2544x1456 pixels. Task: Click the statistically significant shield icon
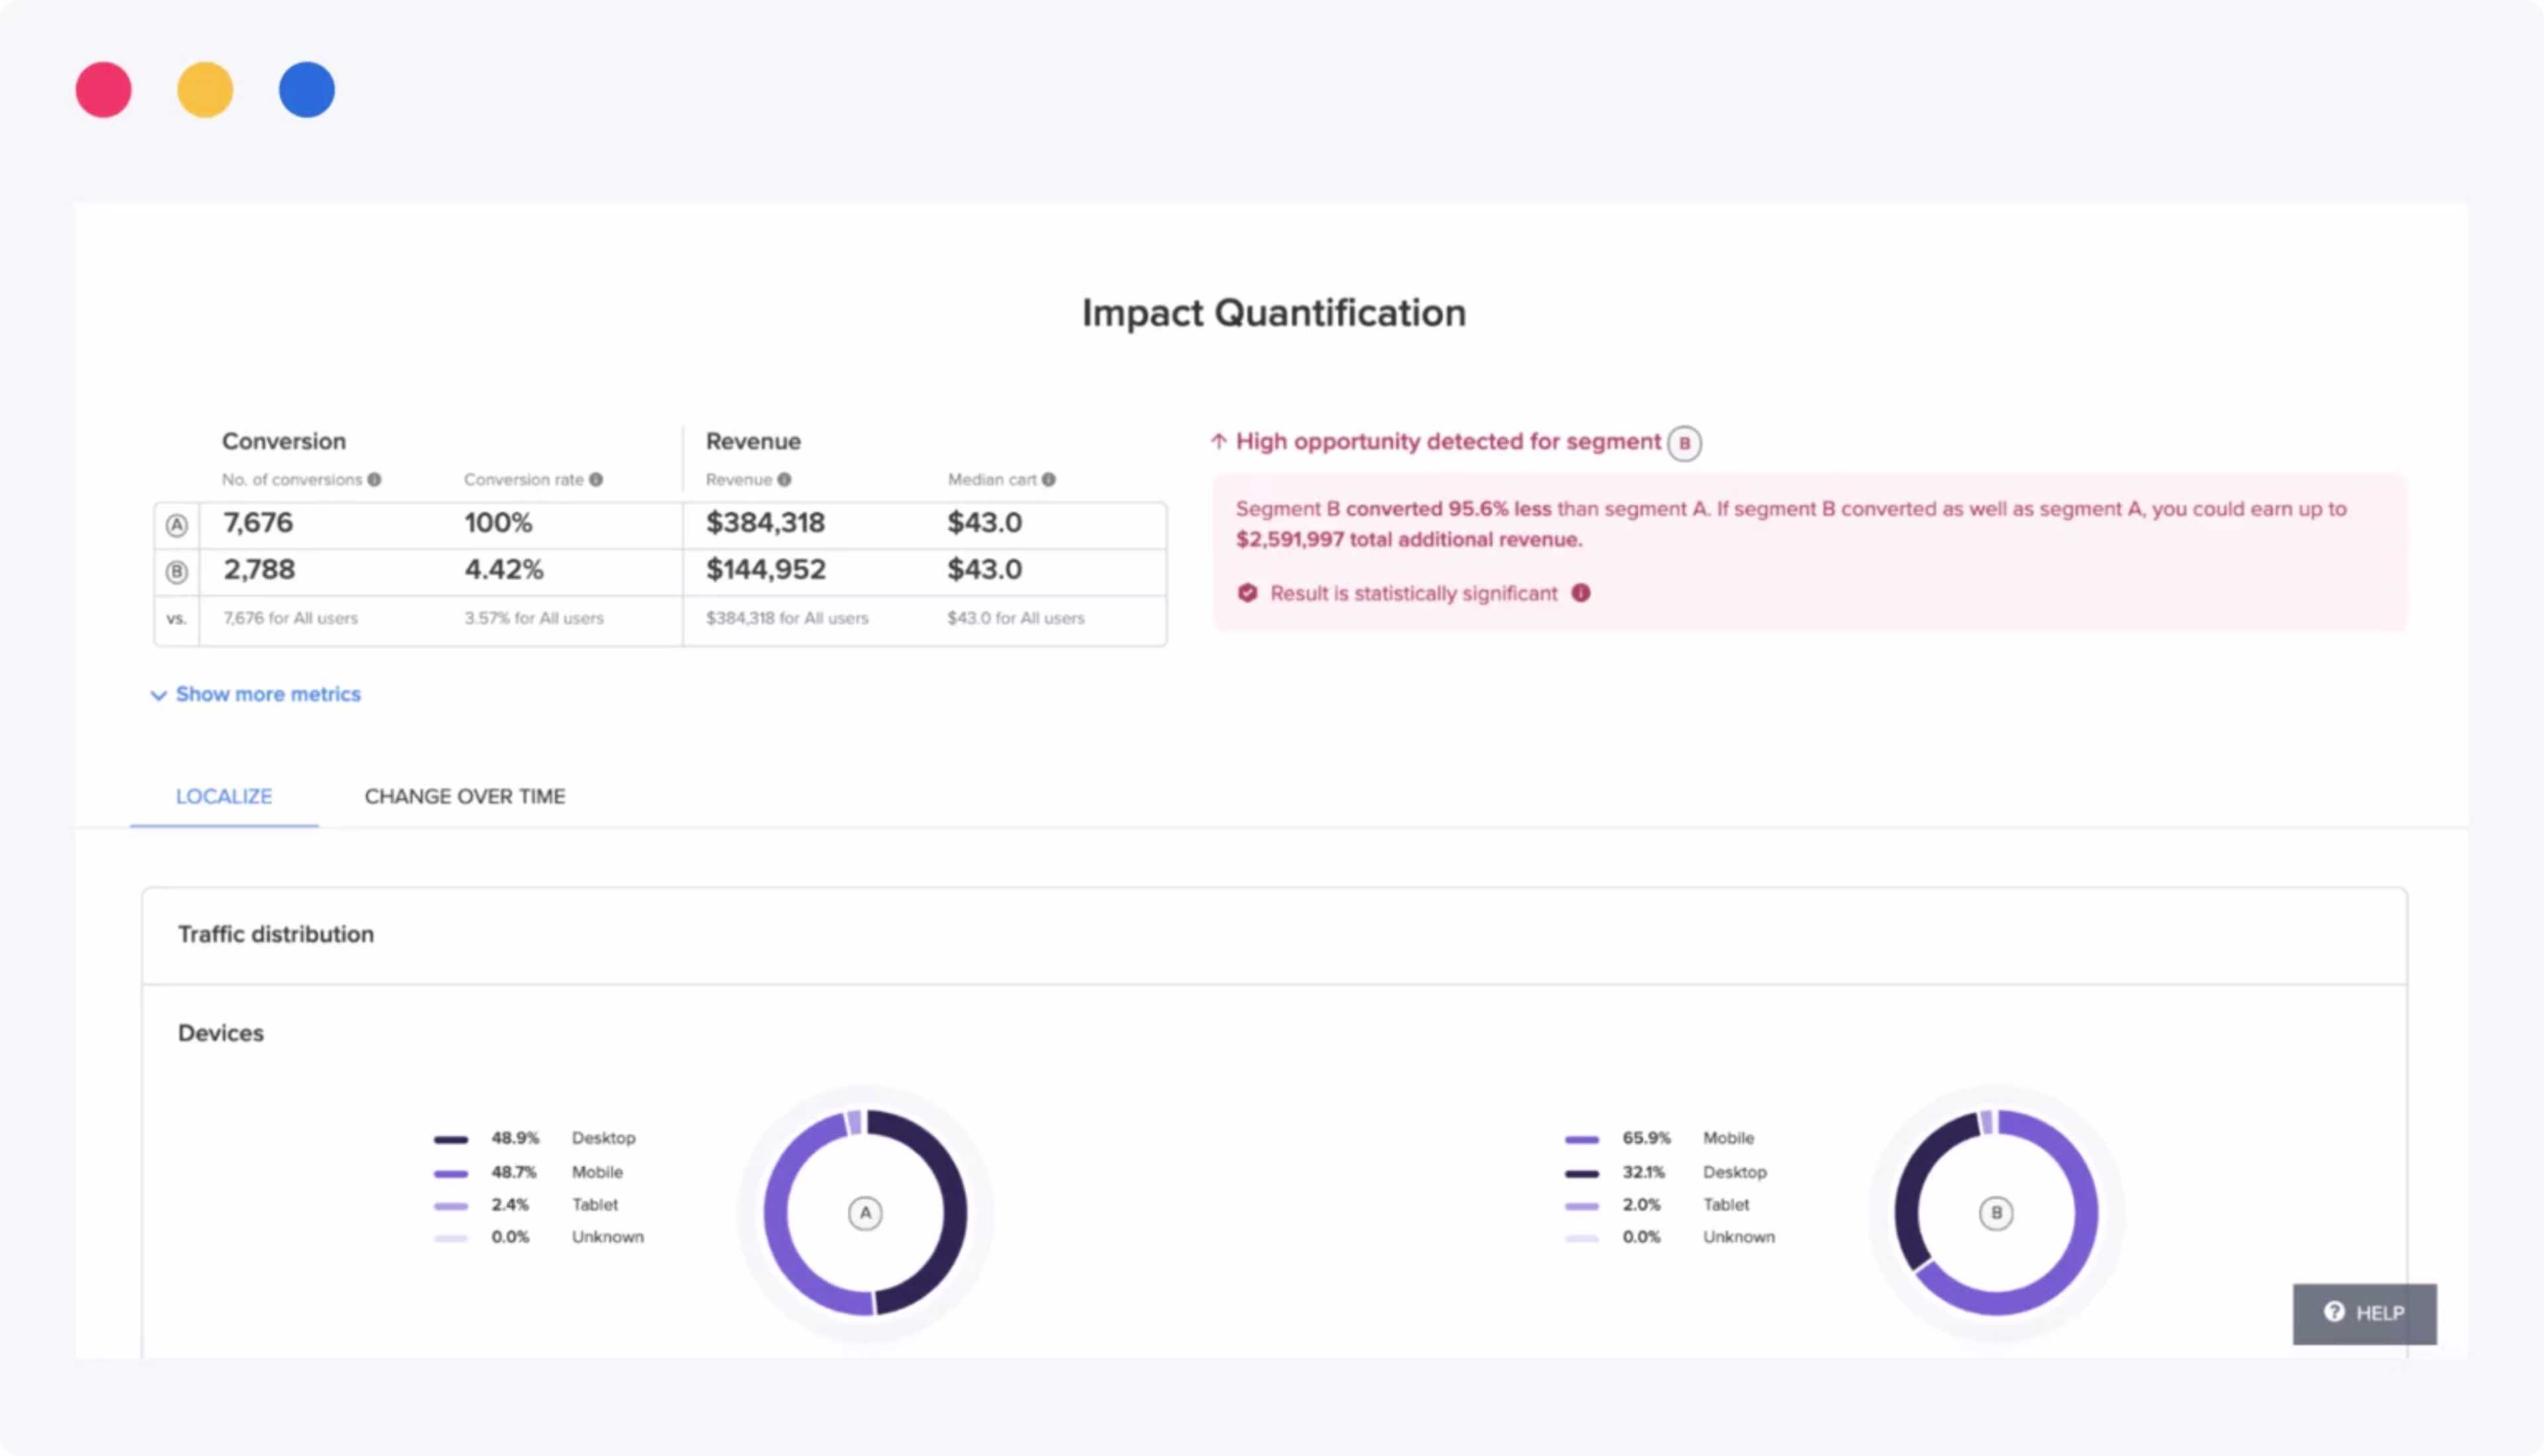click(x=1247, y=593)
